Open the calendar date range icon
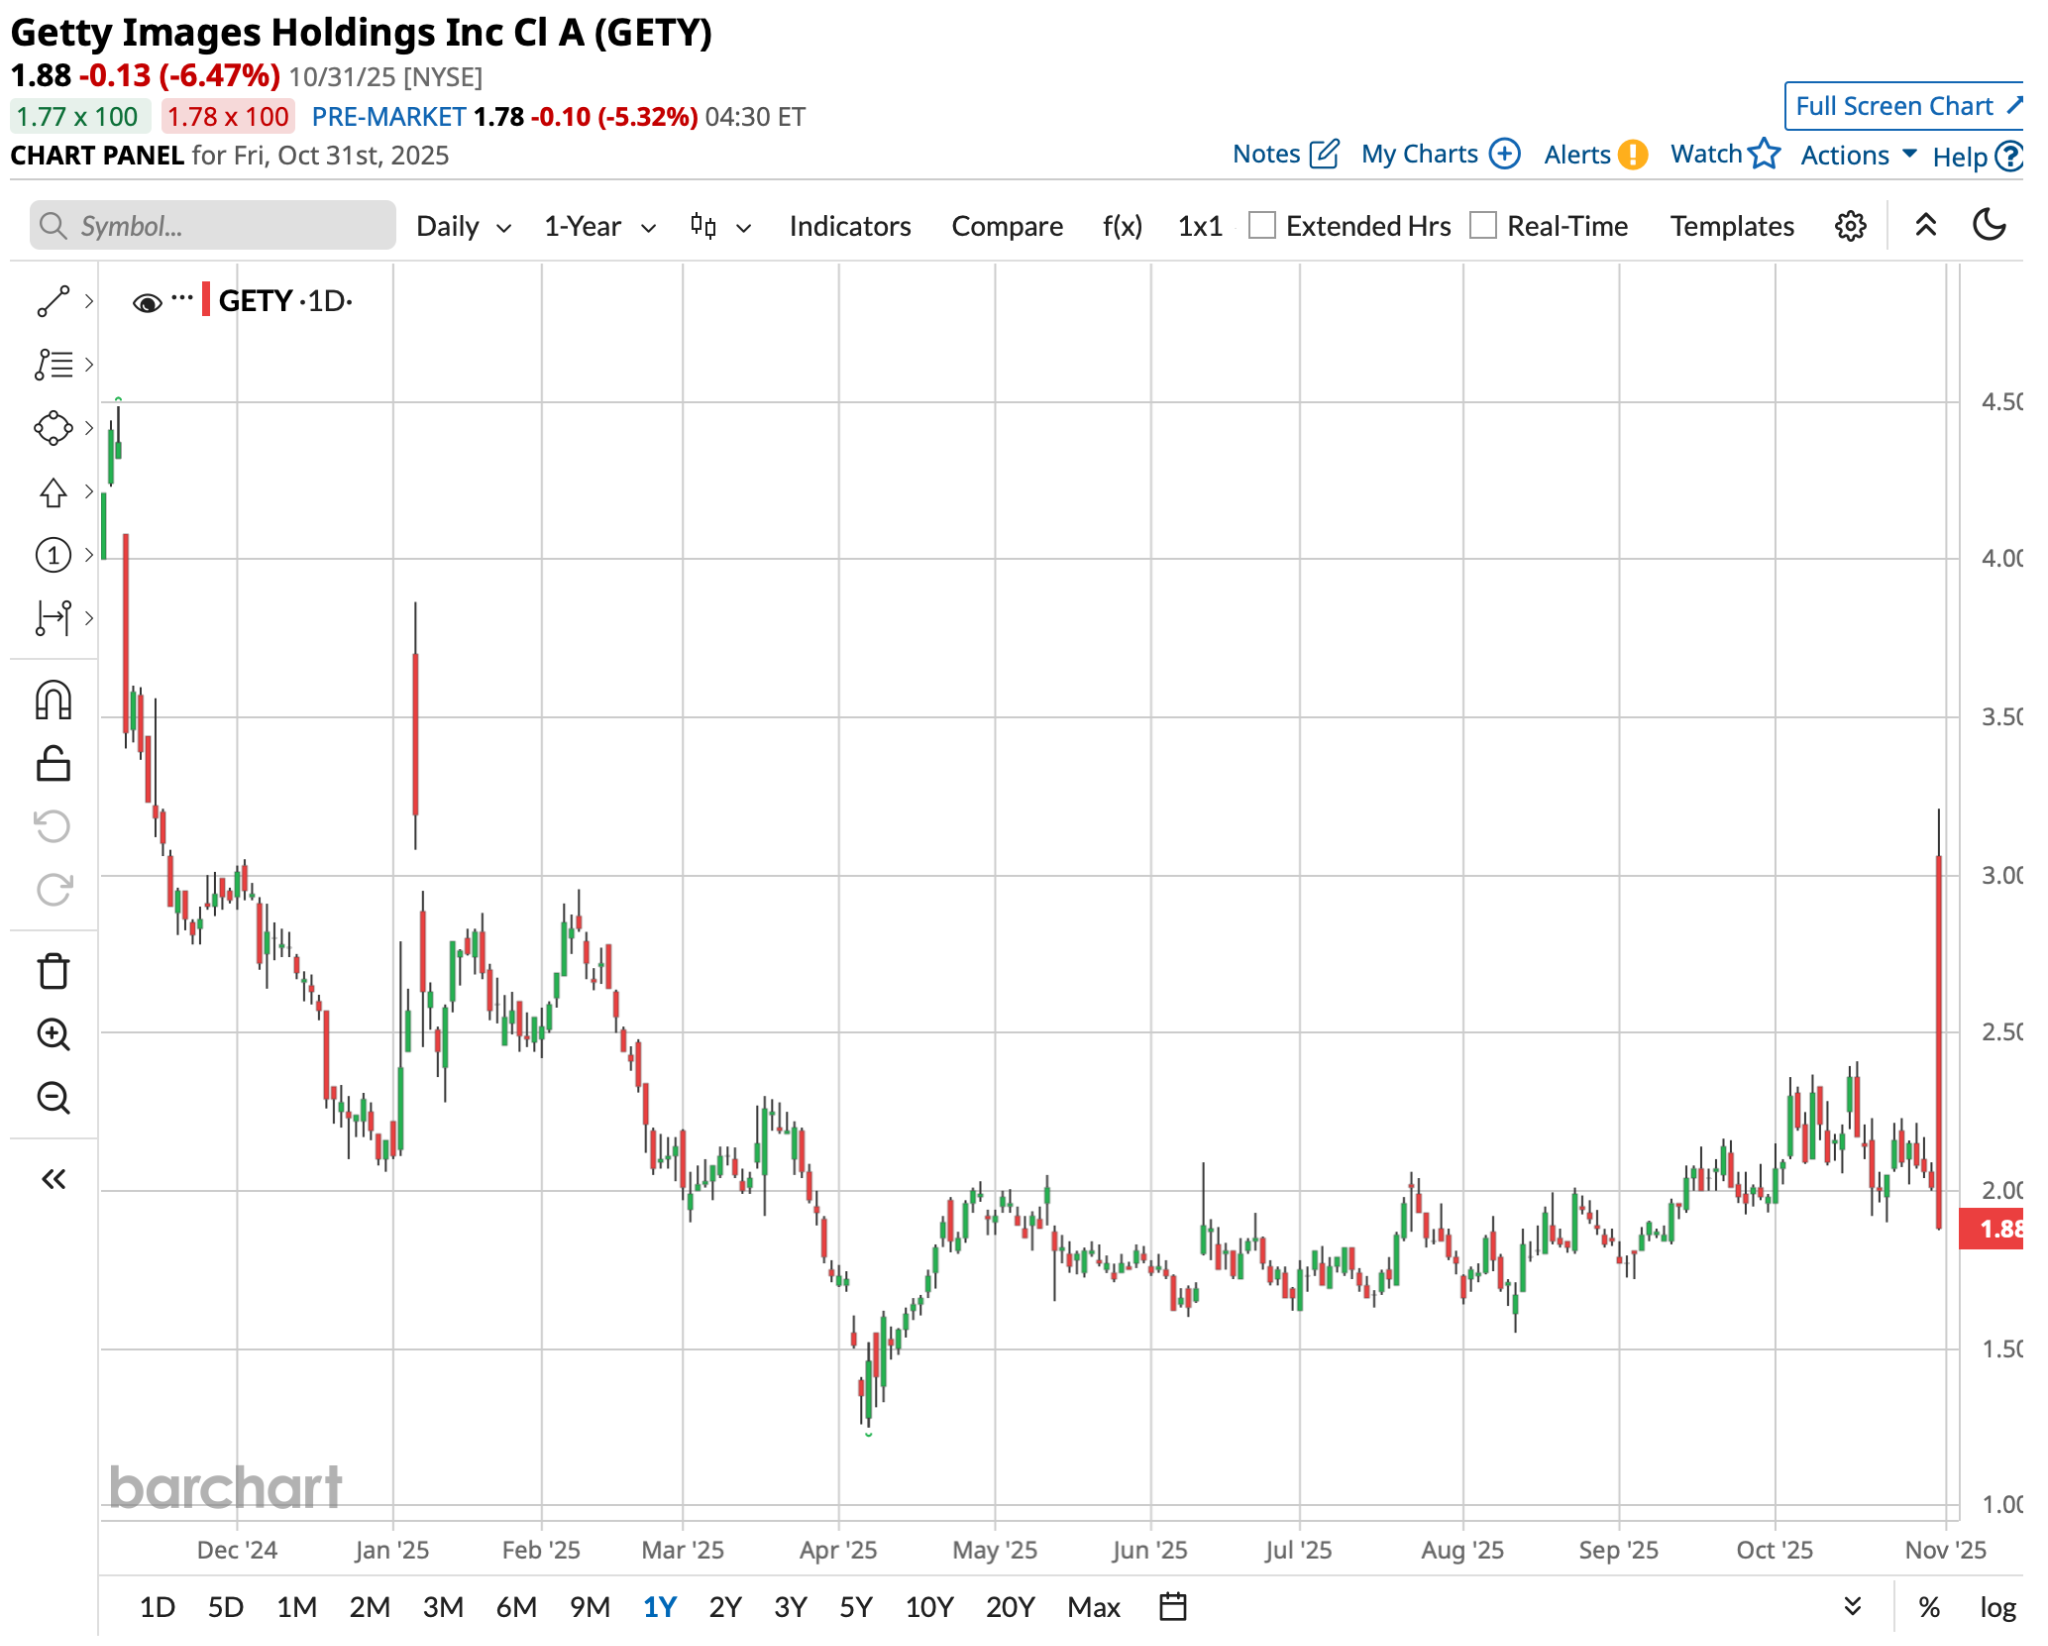Image resolution: width=2048 pixels, height=1646 pixels. tap(1172, 1607)
